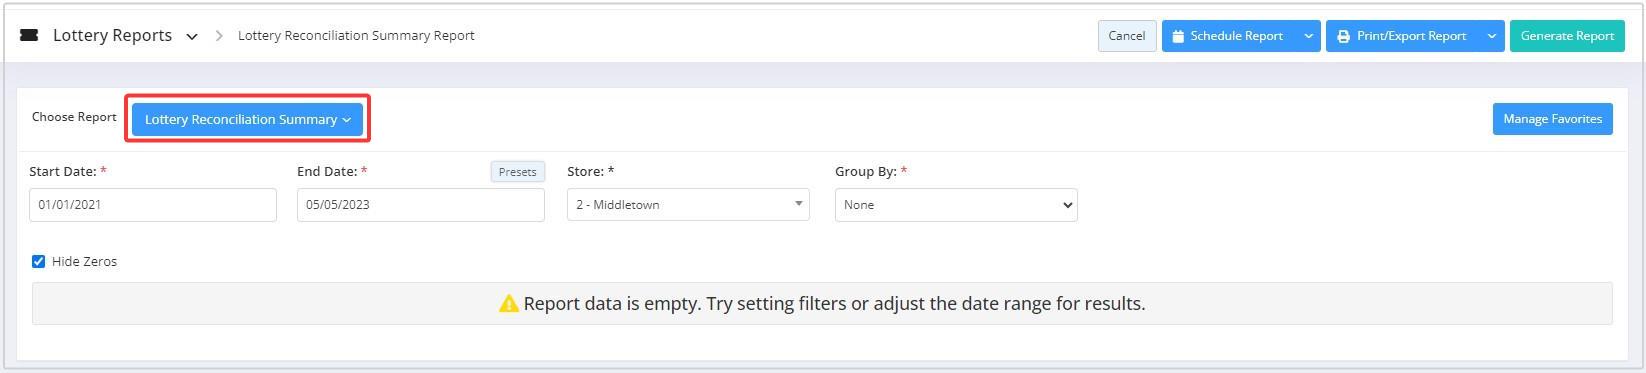
Task: Open the Schedule Report dropdown arrow
Action: tap(1308, 36)
